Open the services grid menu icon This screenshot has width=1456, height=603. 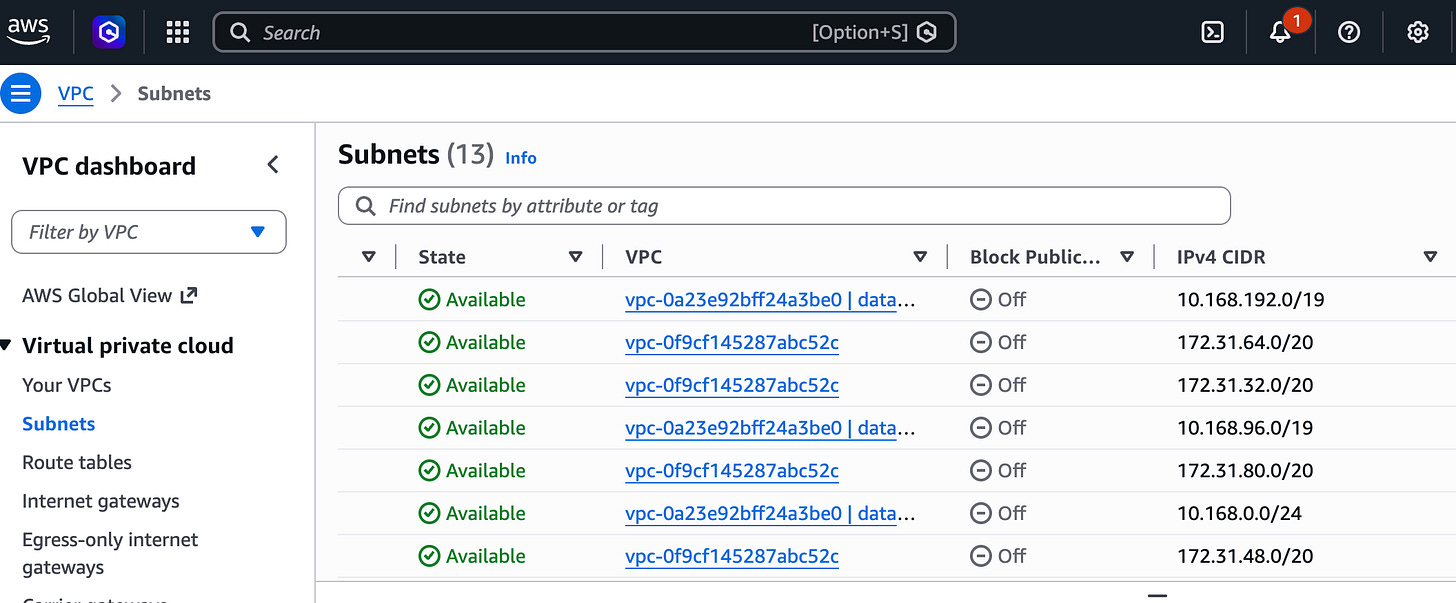178,32
